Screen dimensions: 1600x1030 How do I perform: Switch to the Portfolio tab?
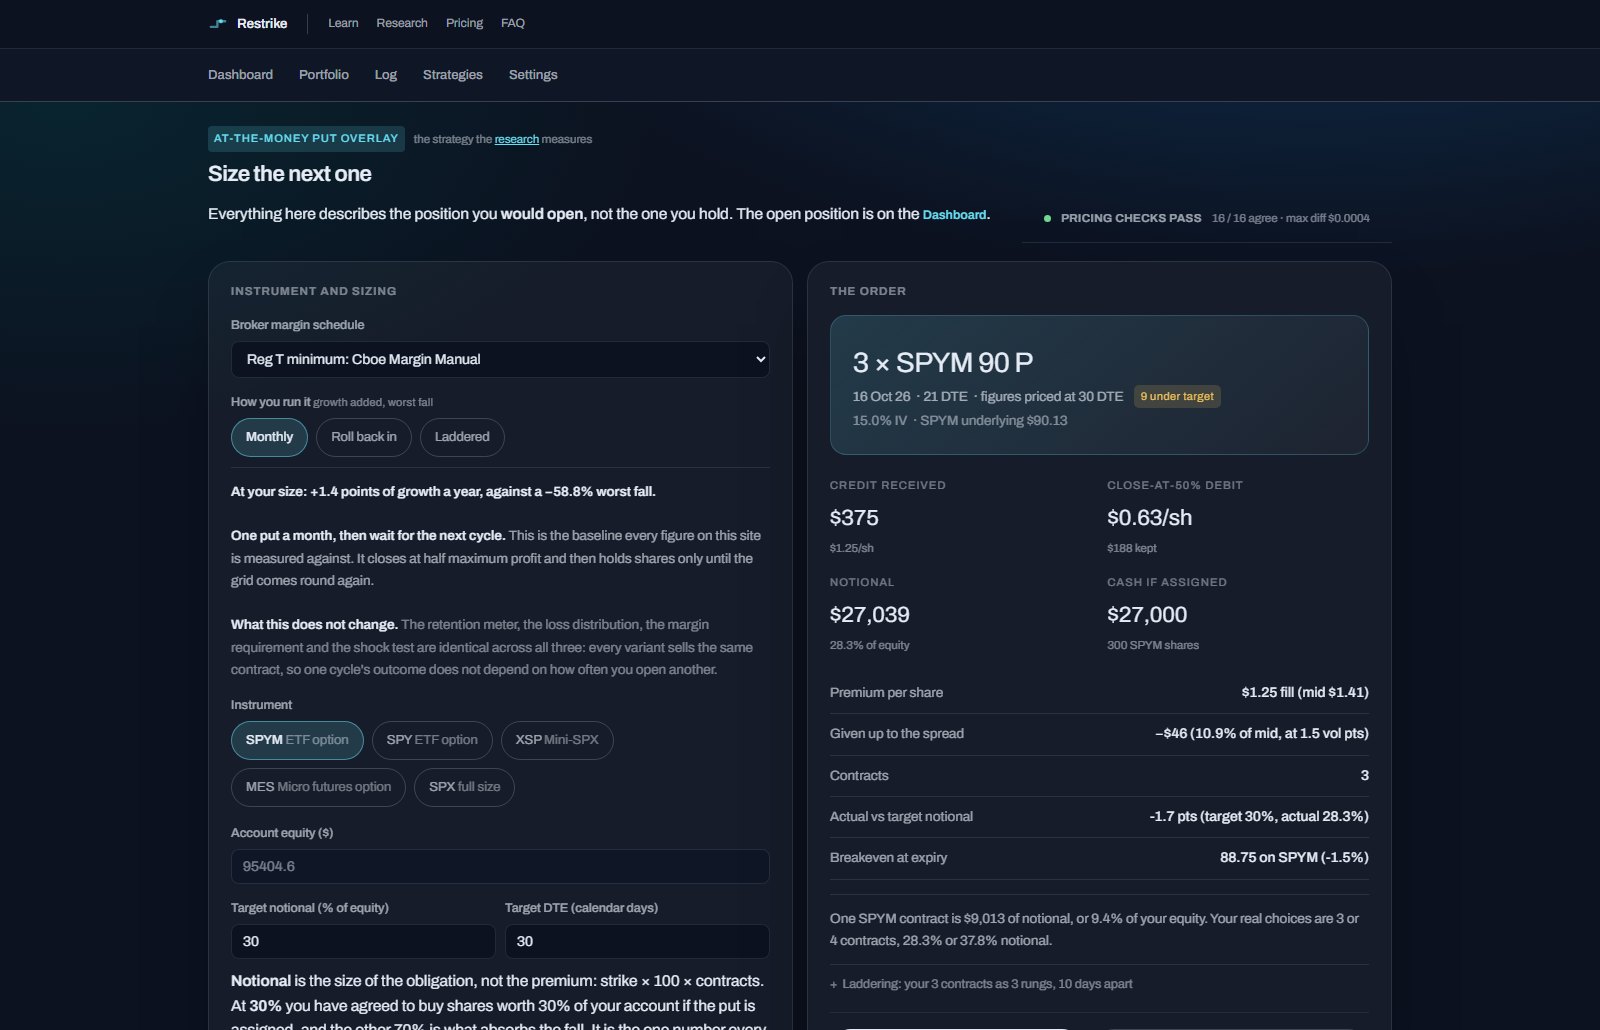pos(324,75)
